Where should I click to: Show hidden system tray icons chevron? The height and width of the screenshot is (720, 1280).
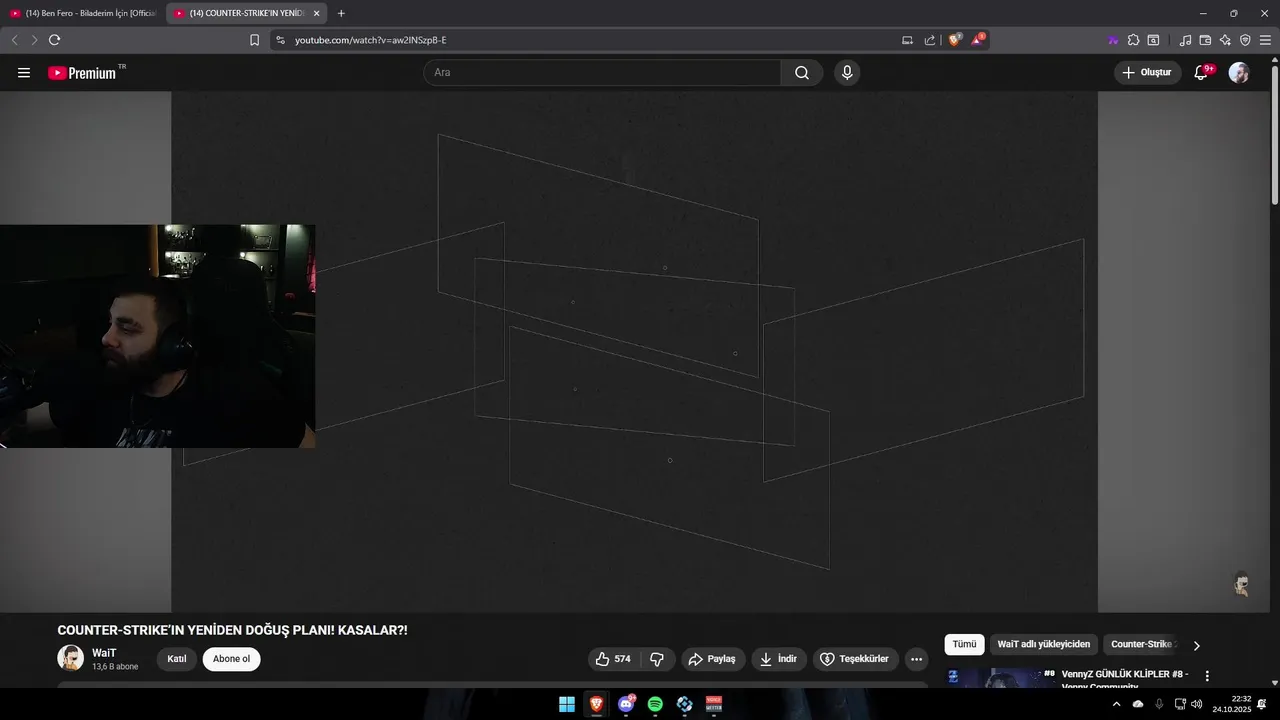coord(1116,704)
